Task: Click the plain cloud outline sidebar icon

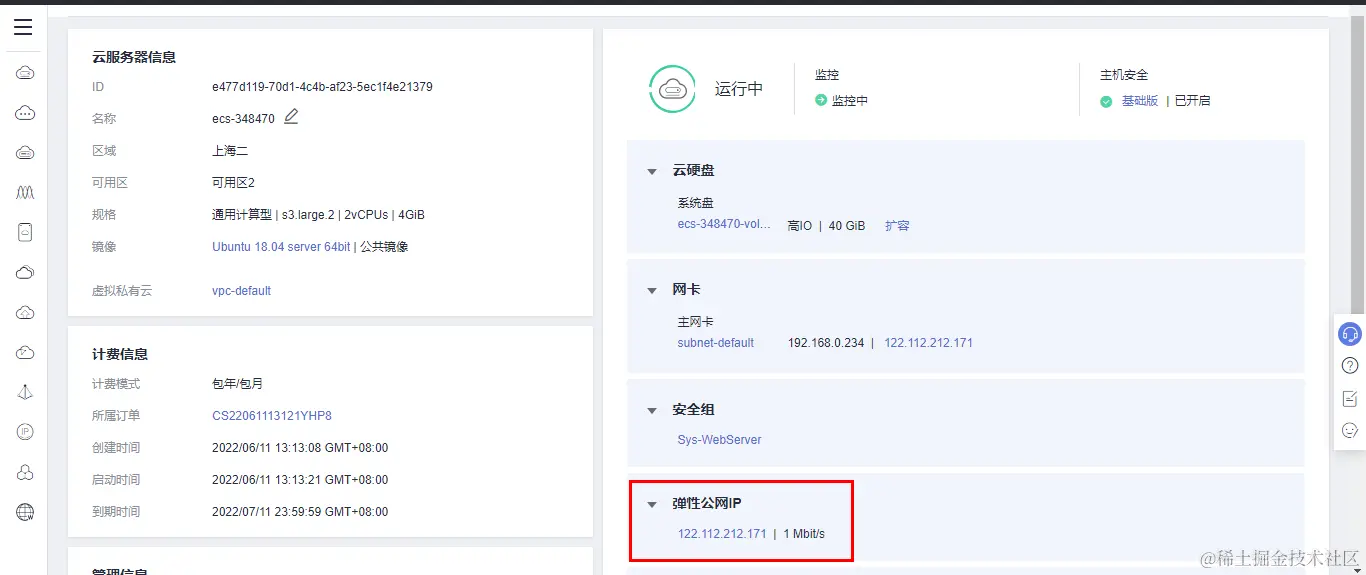Action: (x=25, y=272)
